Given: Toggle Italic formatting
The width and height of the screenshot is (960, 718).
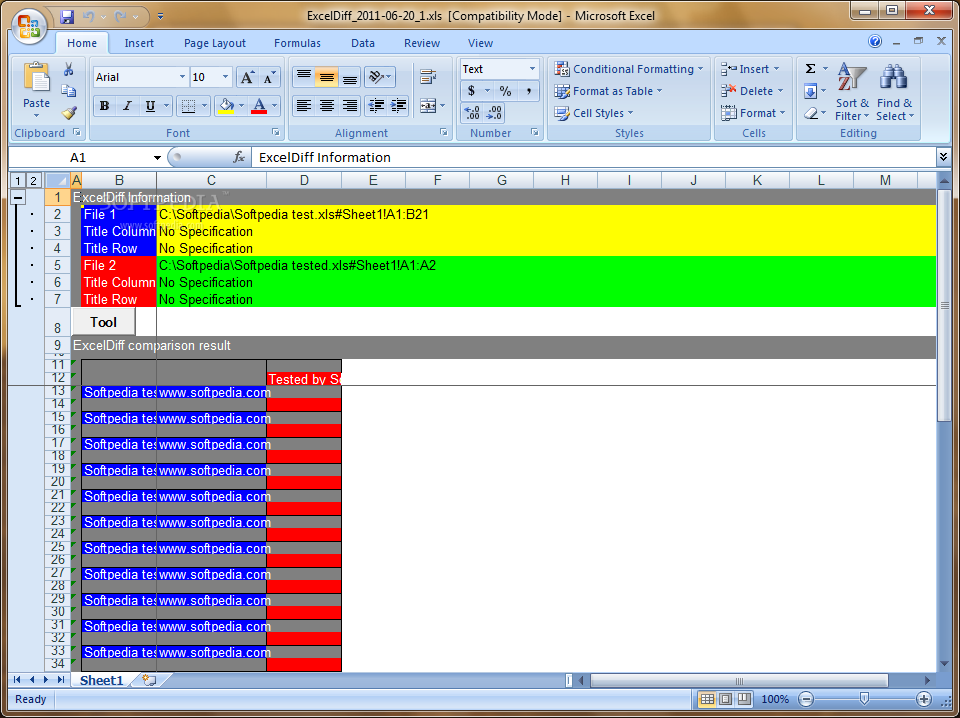Looking at the screenshot, I should tap(127, 106).
